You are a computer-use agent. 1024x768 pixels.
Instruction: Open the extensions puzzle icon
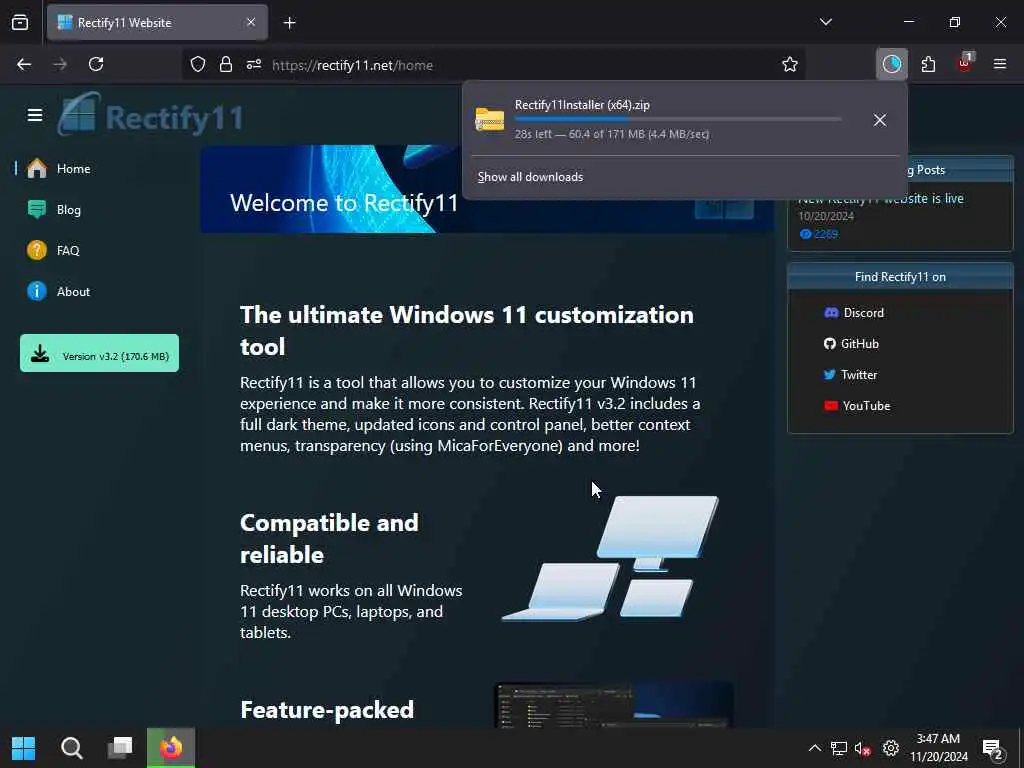(928, 64)
